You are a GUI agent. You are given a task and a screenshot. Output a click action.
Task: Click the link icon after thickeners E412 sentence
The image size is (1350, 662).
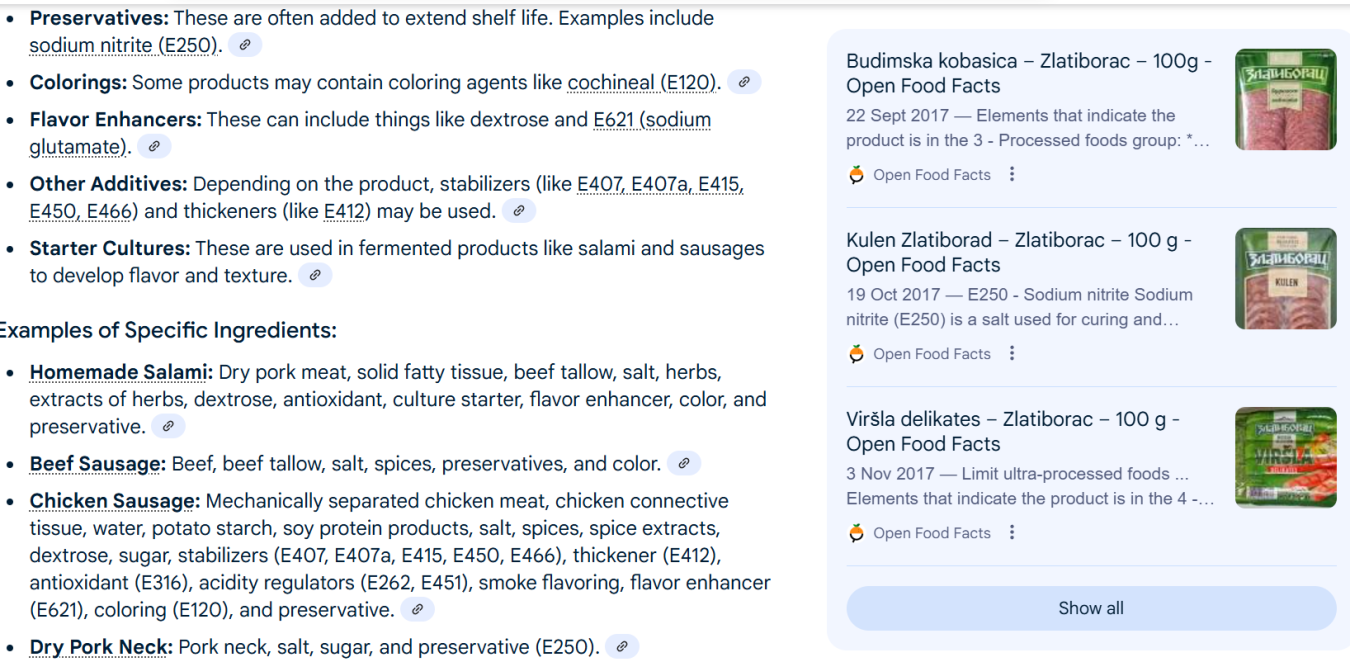point(519,211)
